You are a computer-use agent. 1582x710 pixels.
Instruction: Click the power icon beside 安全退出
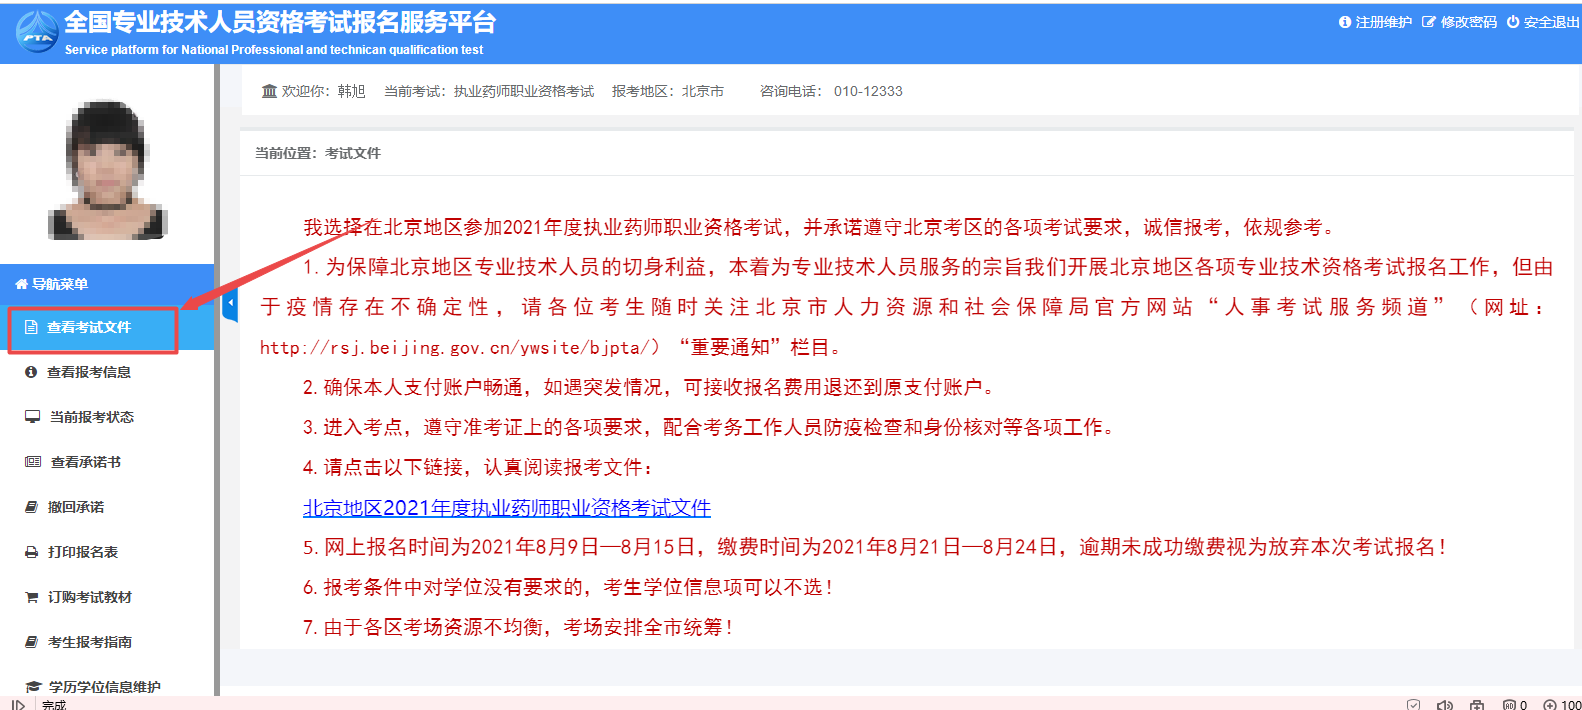[1512, 22]
